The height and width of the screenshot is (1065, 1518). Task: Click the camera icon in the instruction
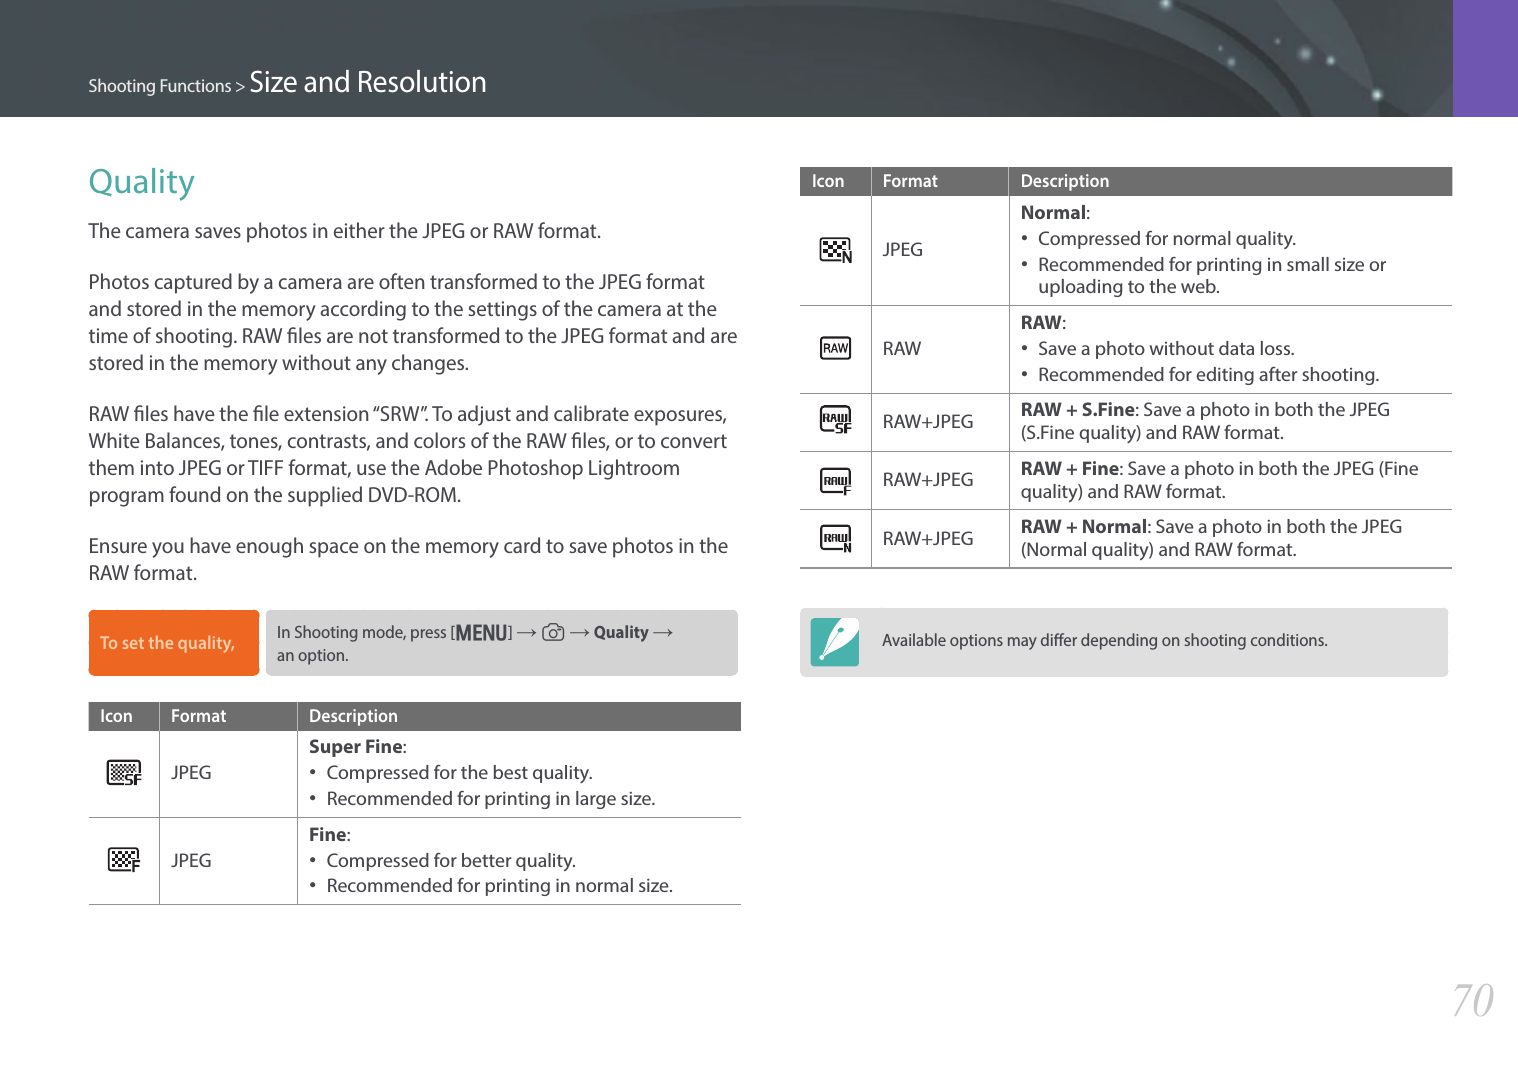(x=553, y=632)
